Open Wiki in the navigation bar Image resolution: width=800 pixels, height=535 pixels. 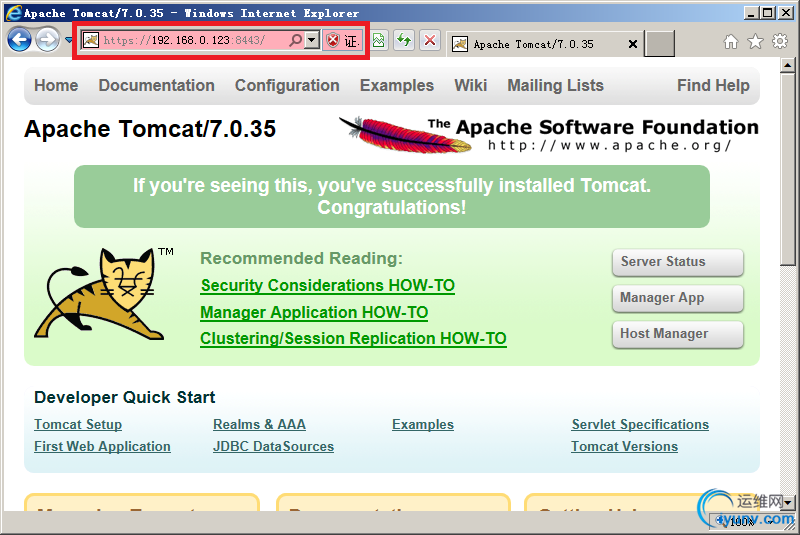[x=470, y=85]
